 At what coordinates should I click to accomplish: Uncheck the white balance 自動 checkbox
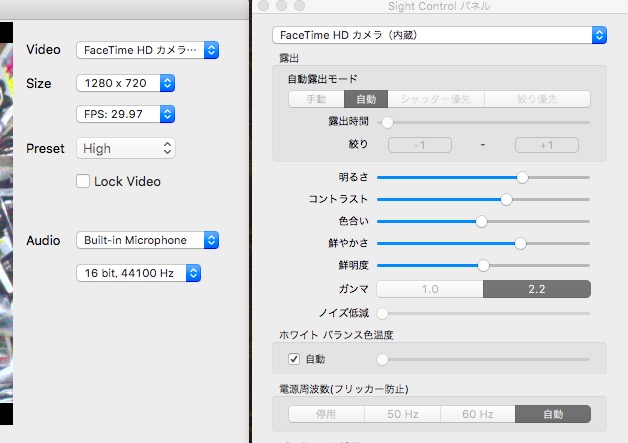[294, 358]
